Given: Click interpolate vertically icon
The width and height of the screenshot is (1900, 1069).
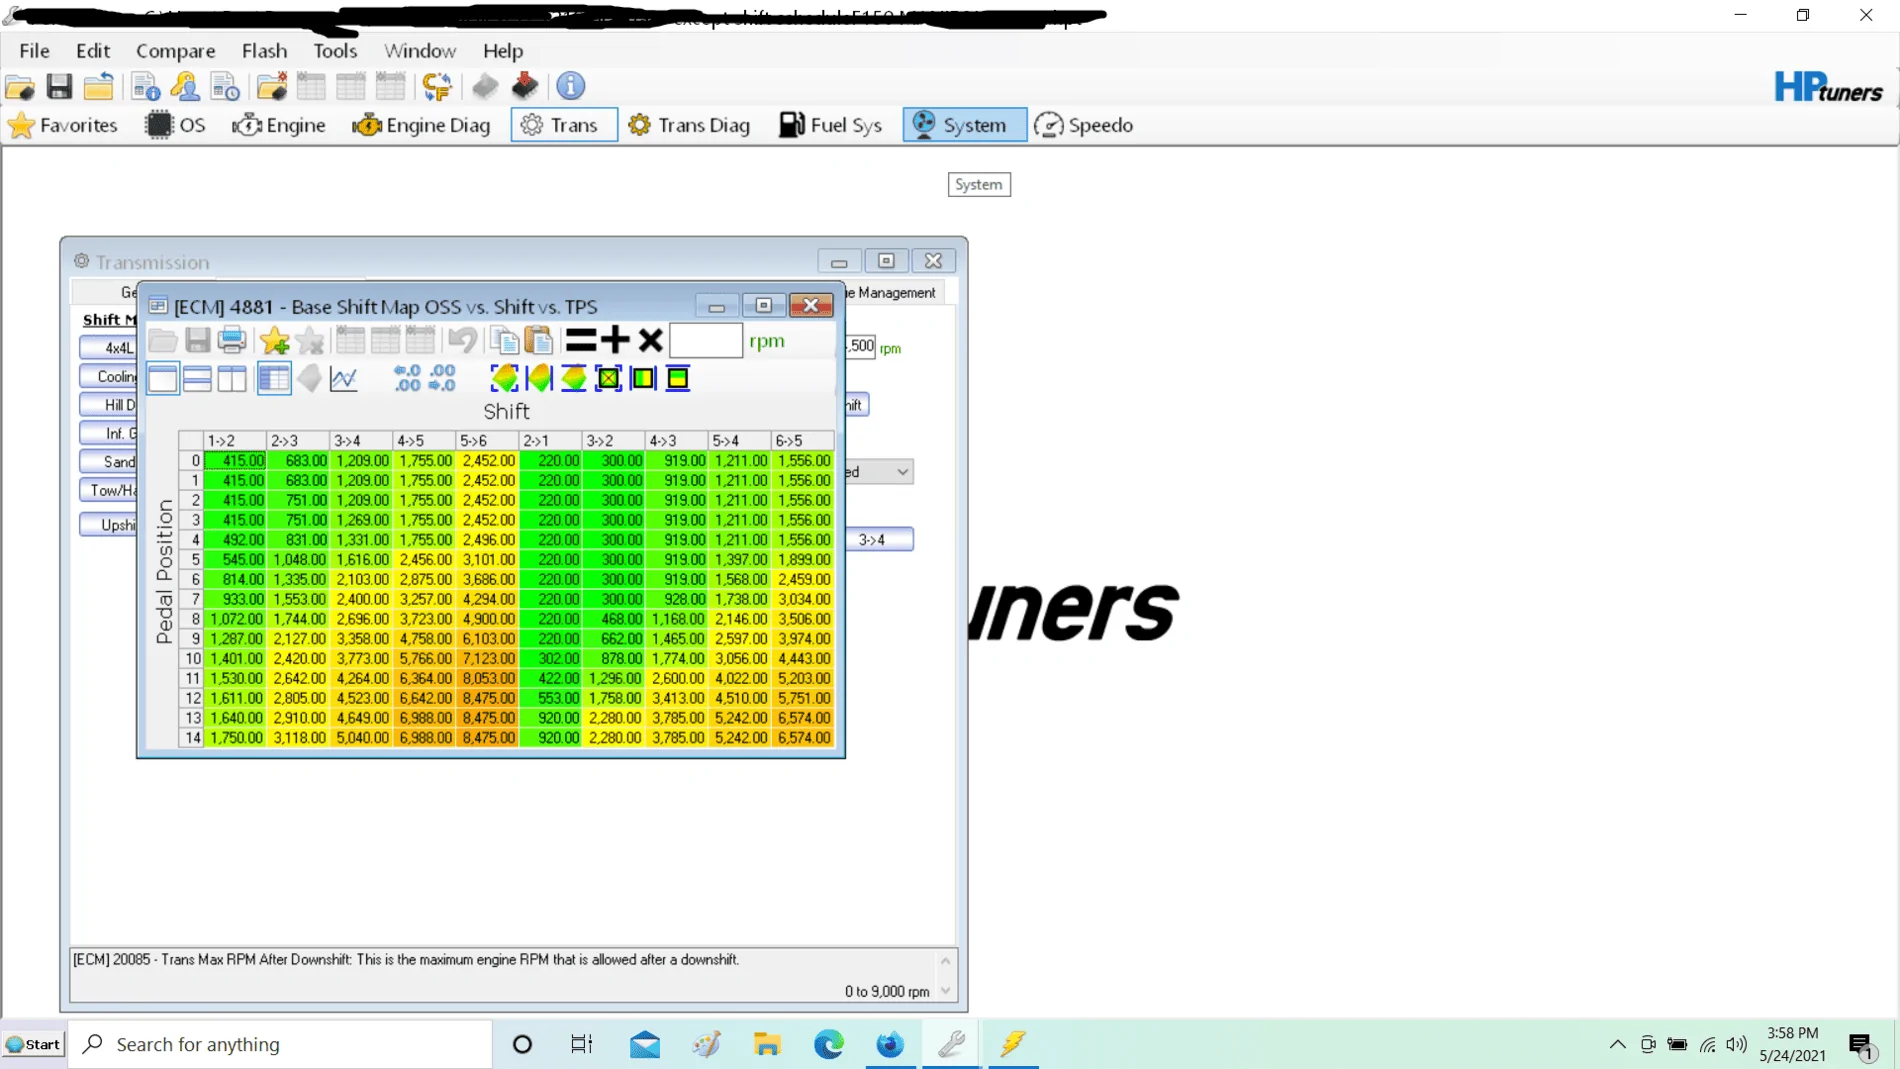Looking at the screenshot, I should 574,378.
